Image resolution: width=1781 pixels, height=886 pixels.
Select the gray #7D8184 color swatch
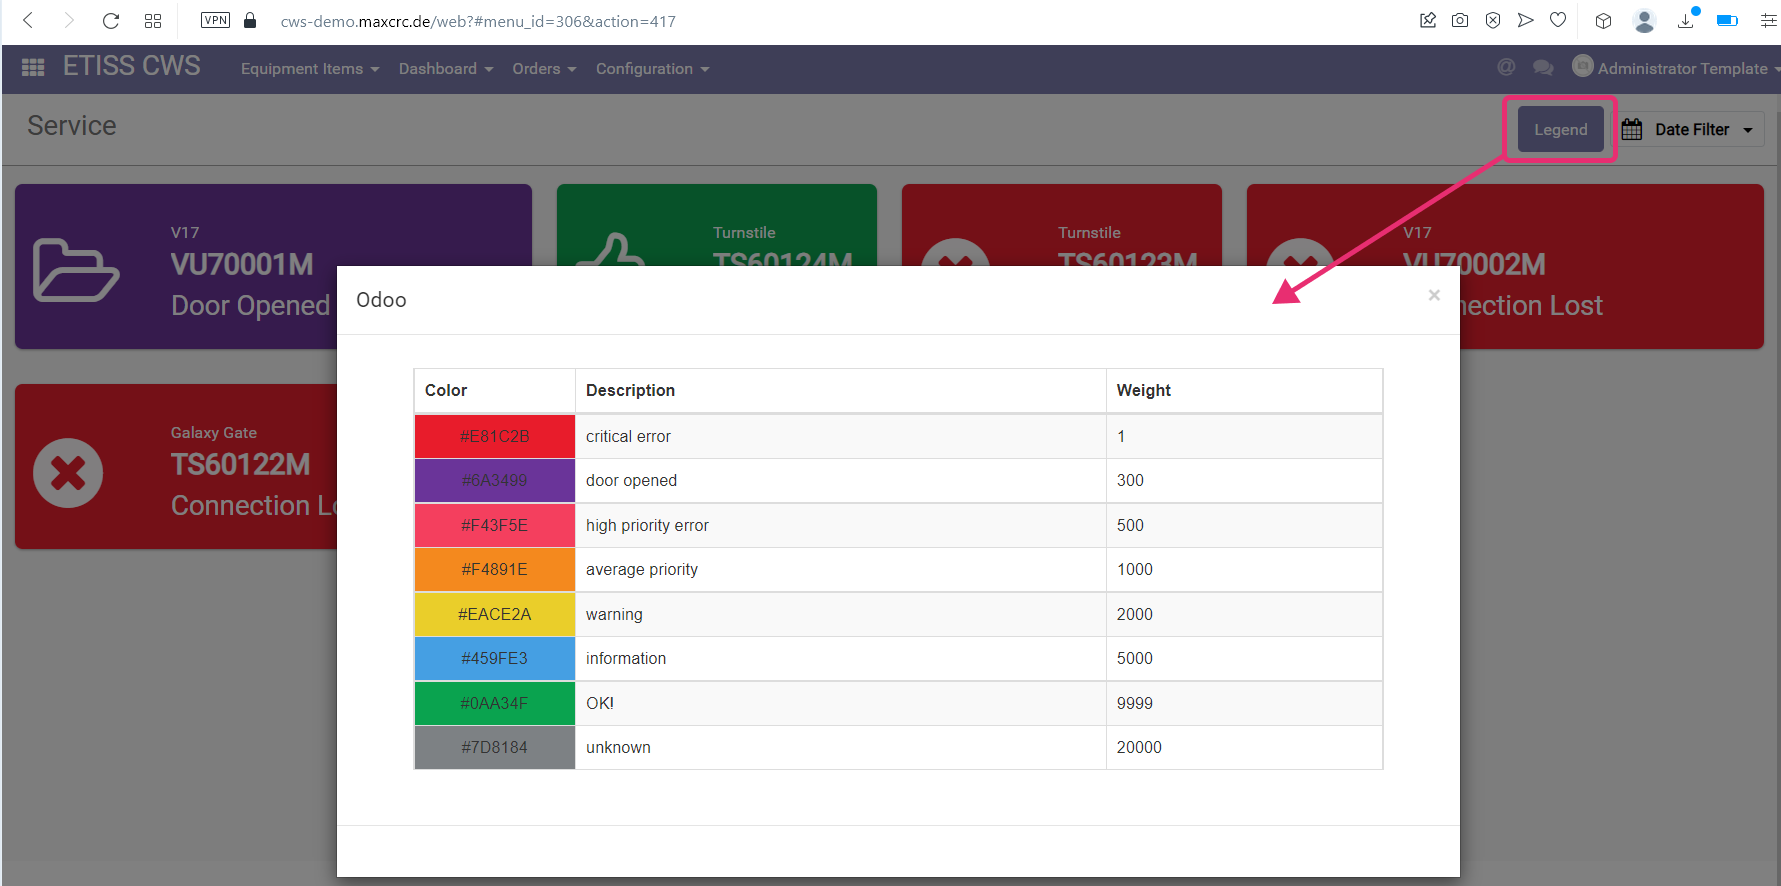pyautogui.click(x=495, y=747)
